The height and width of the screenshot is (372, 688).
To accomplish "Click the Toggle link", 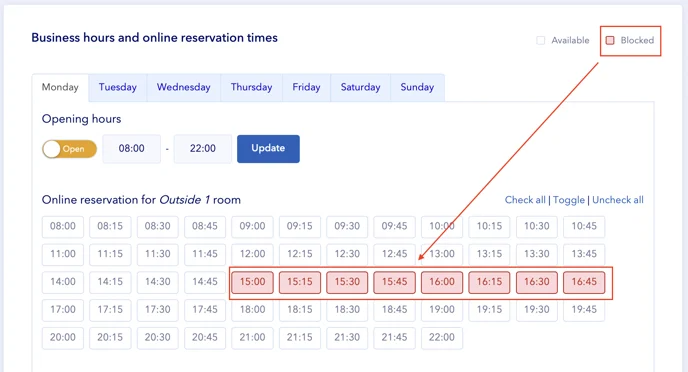I will 569,200.
